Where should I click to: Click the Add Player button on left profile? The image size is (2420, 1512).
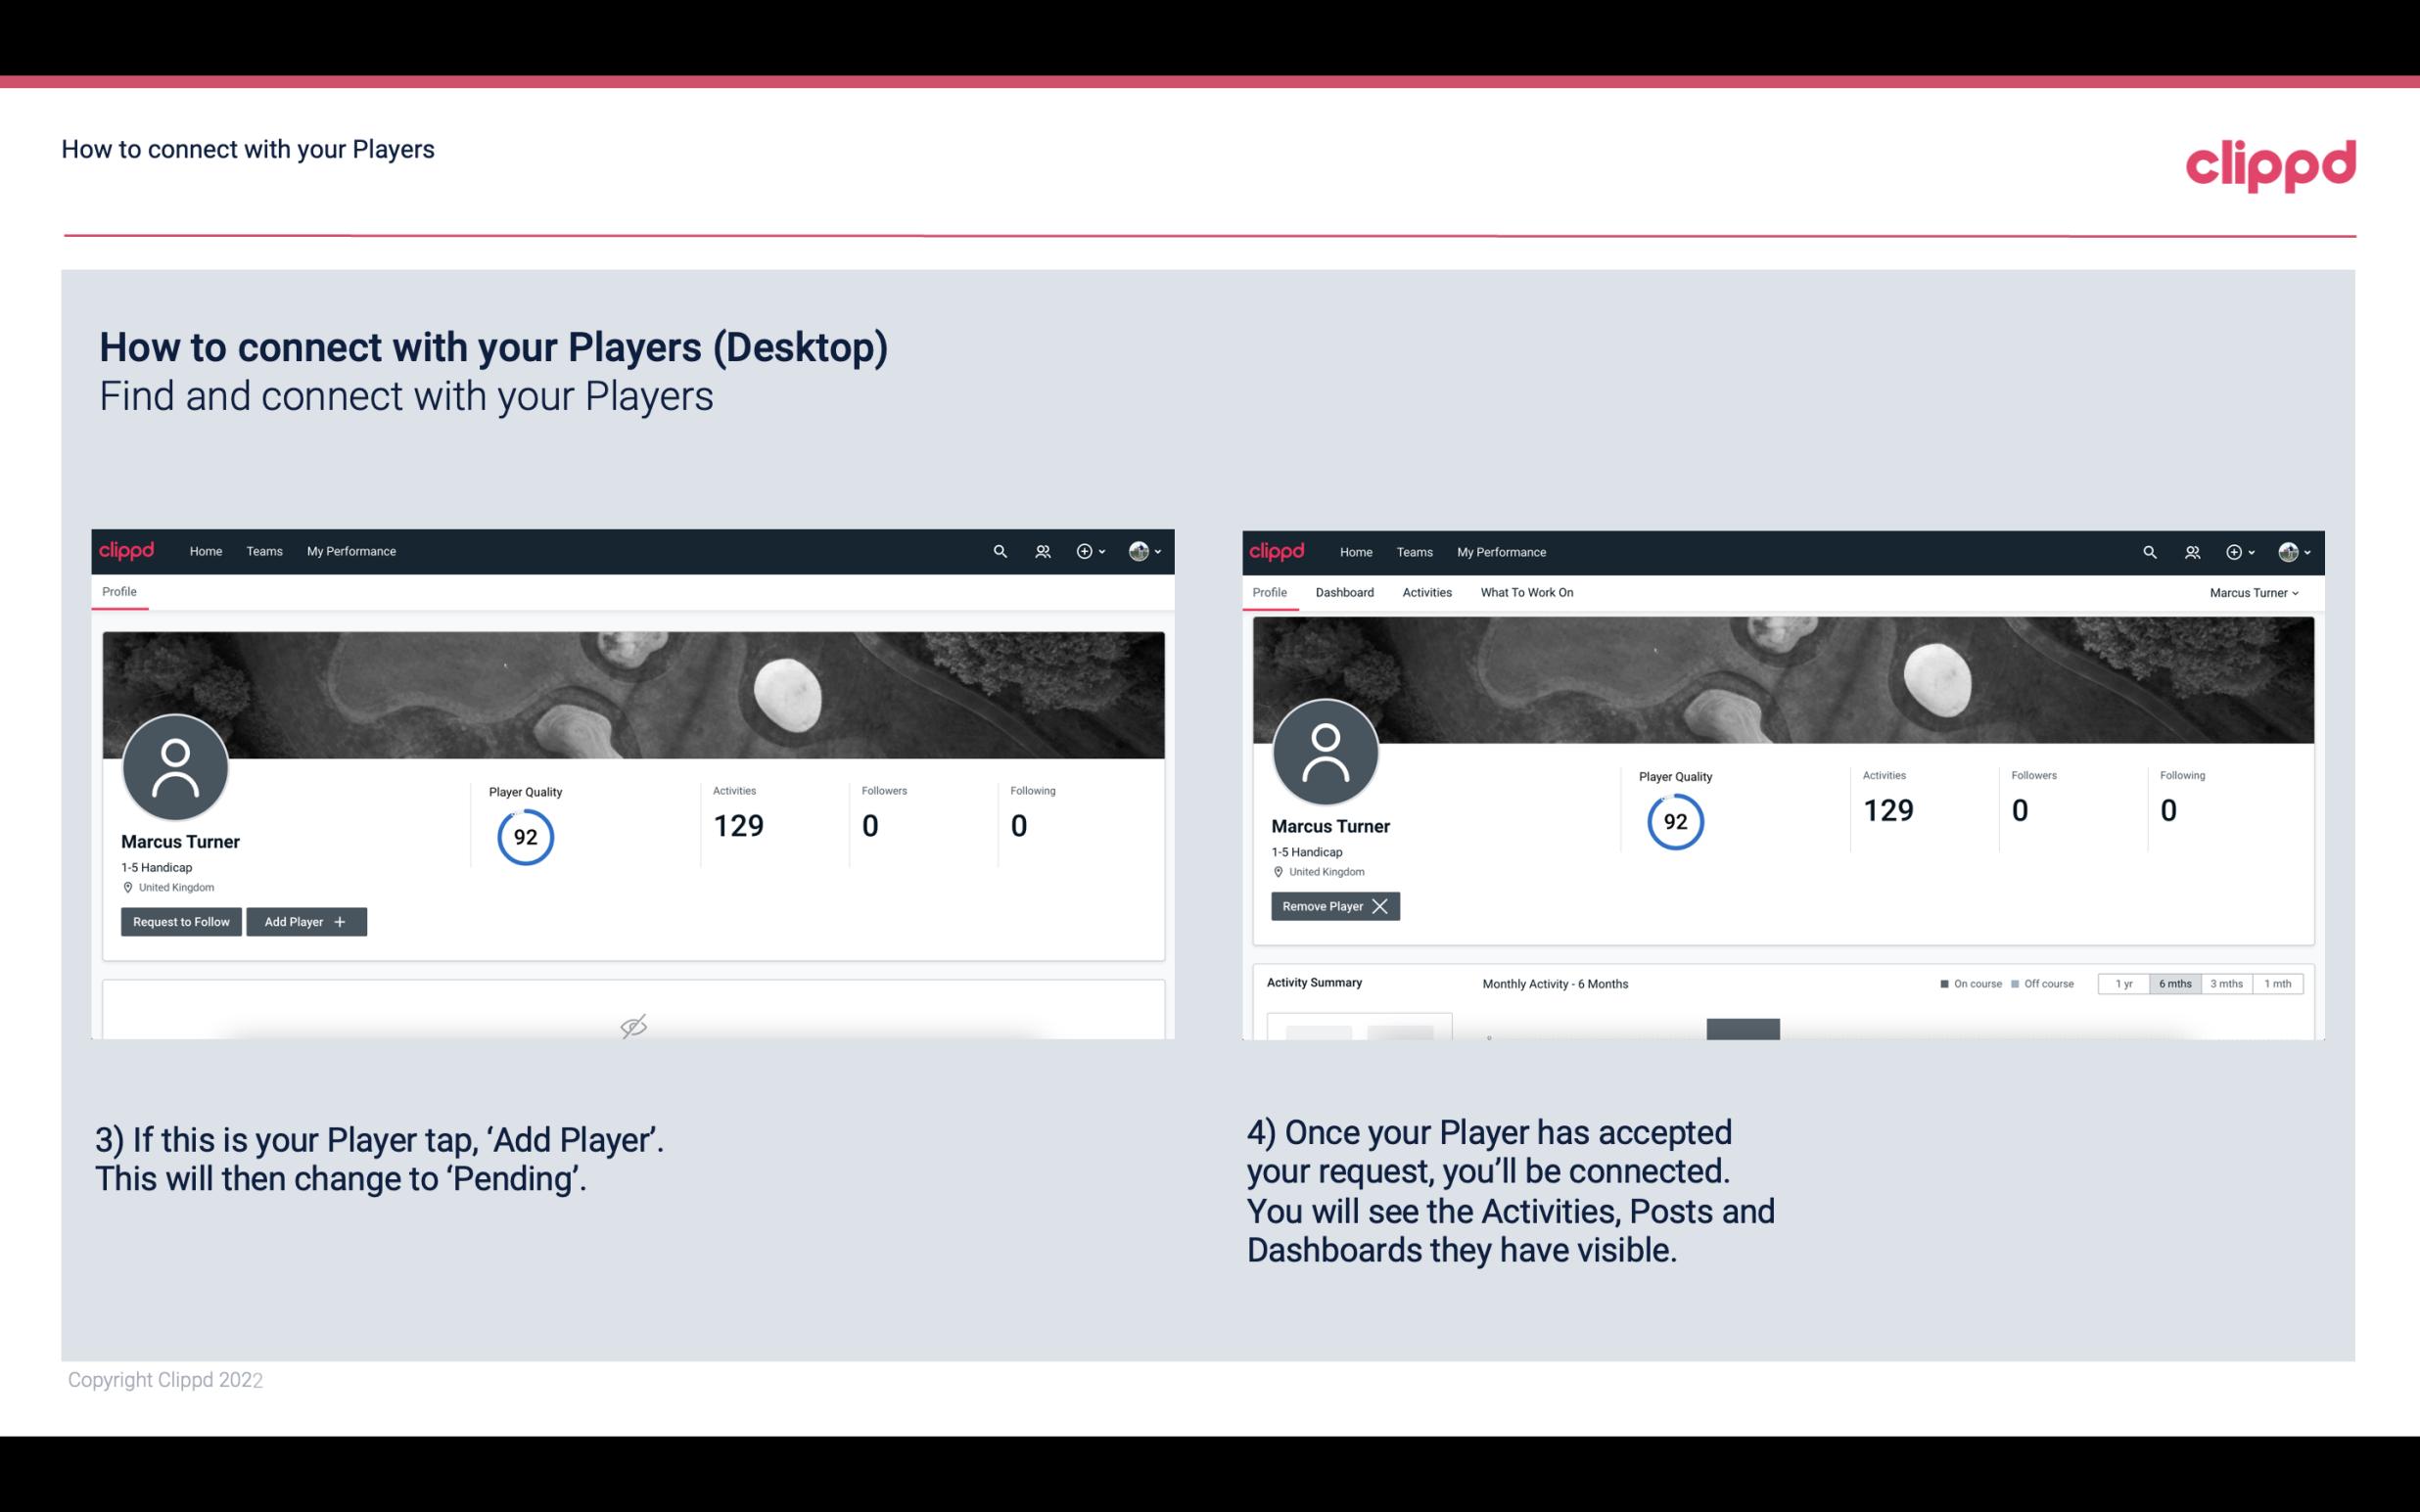[306, 922]
